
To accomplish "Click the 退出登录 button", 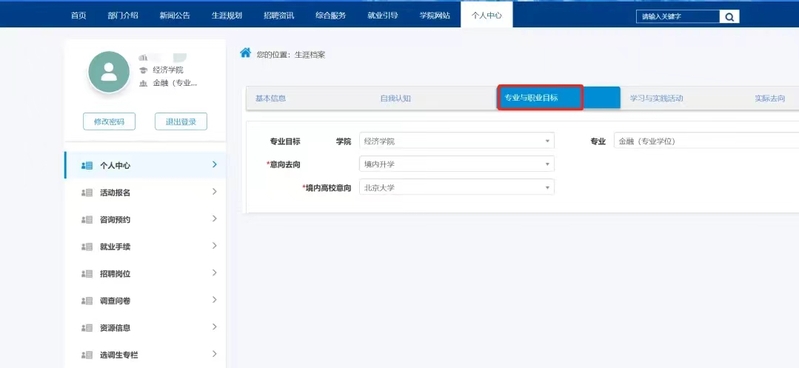I will 181,121.
